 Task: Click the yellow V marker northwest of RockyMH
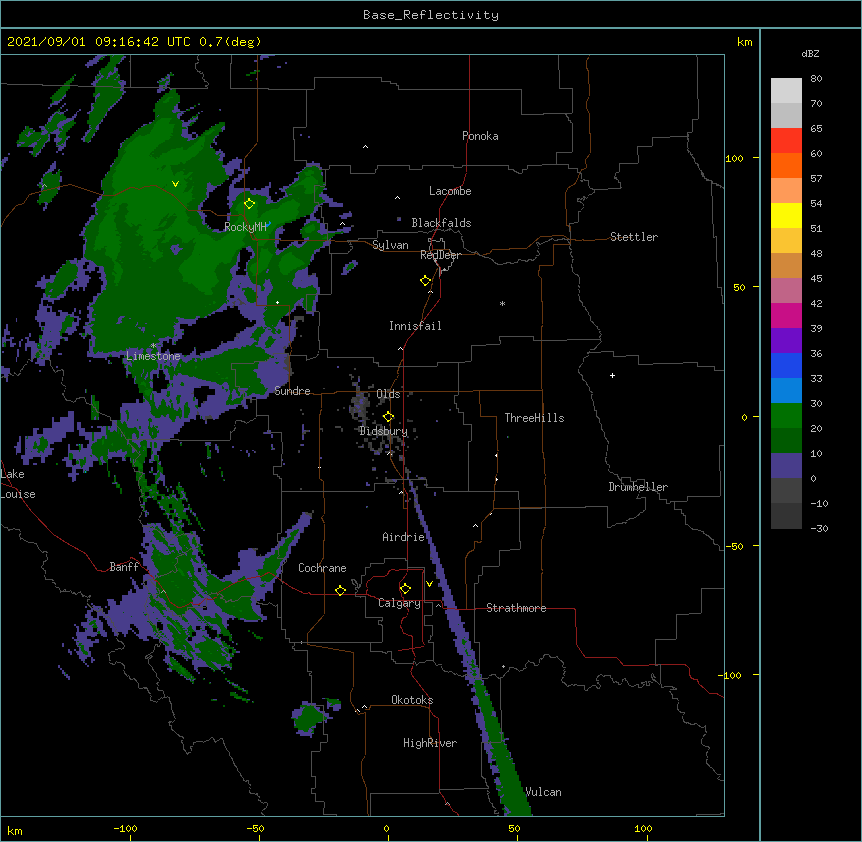click(x=175, y=184)
